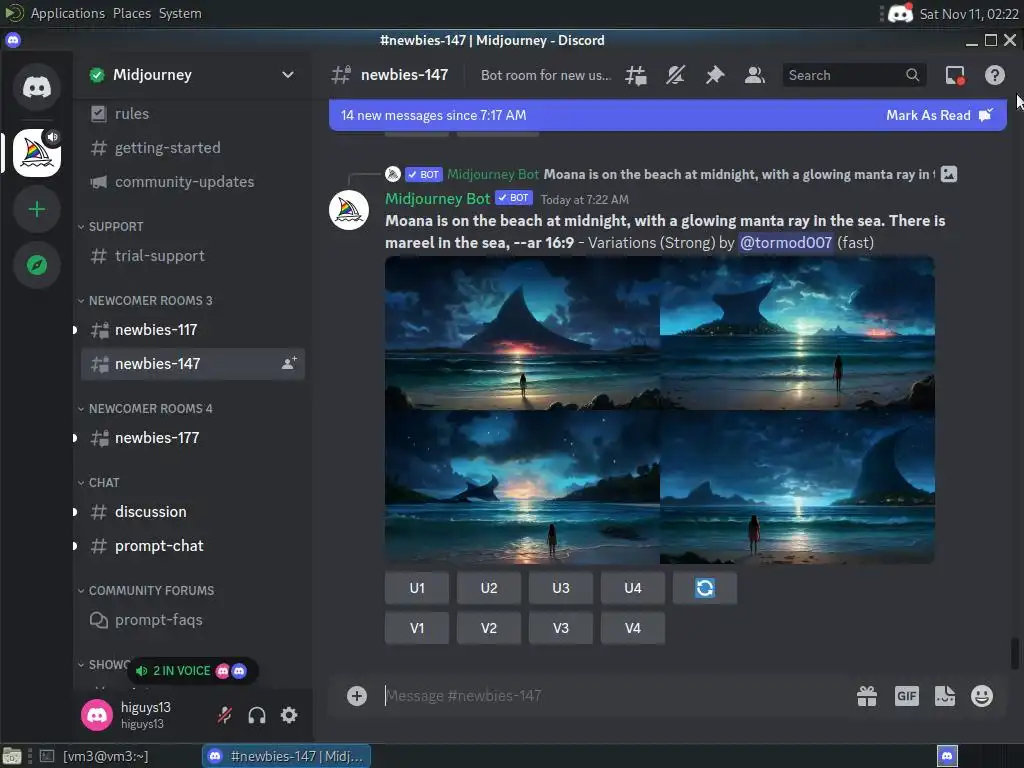Open the emoji picker
The height and width of the screenshot is (768, 1024).
982,696
